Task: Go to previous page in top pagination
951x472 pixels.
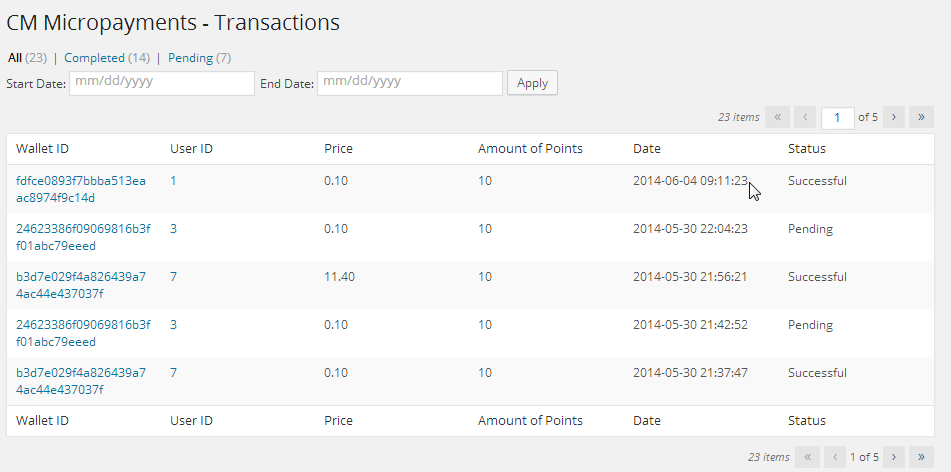Action: tap(806, 117)
